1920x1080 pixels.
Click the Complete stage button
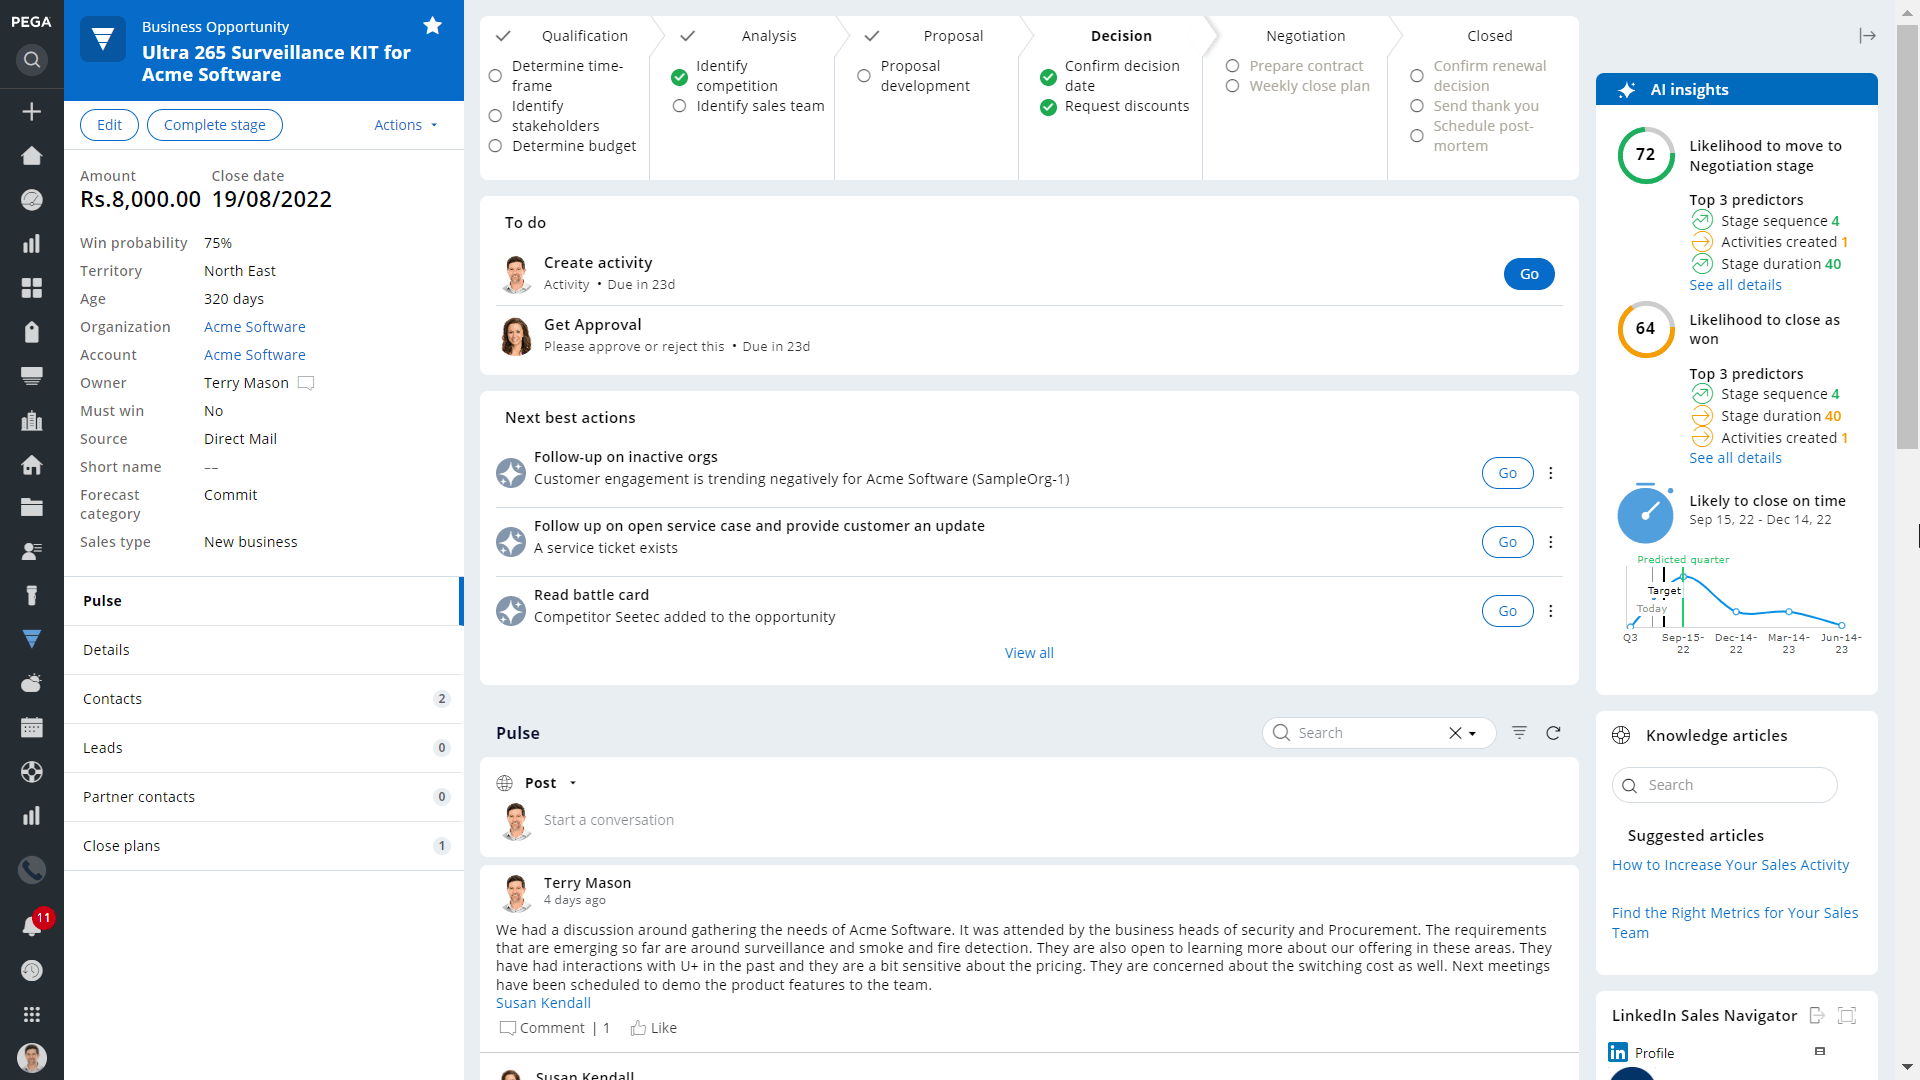pyautogui.click(x=214, y=125)
